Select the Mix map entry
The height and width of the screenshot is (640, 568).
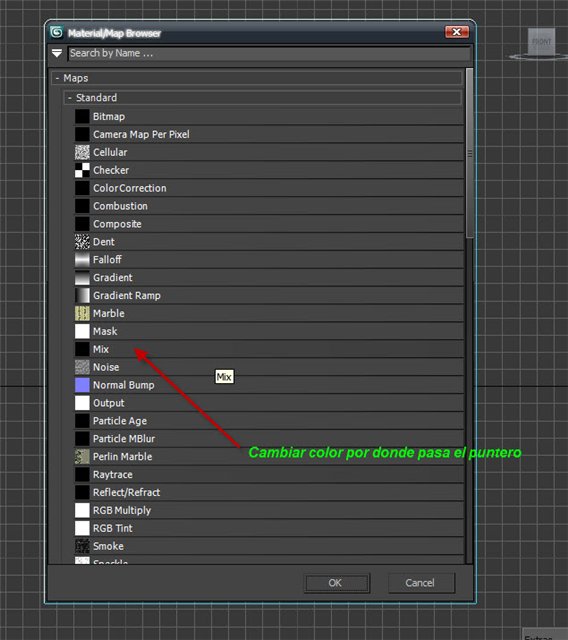tap(269, 349)
